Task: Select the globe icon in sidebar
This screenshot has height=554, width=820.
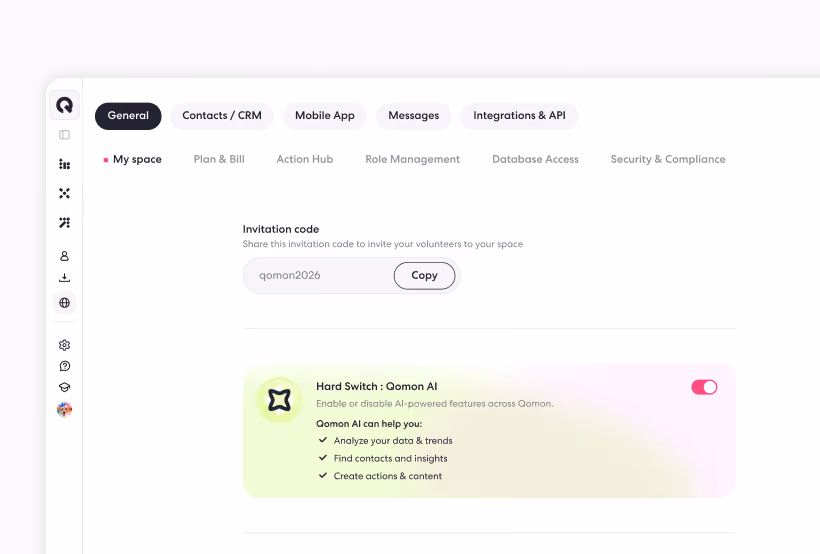Action: [x=64, y=303]
